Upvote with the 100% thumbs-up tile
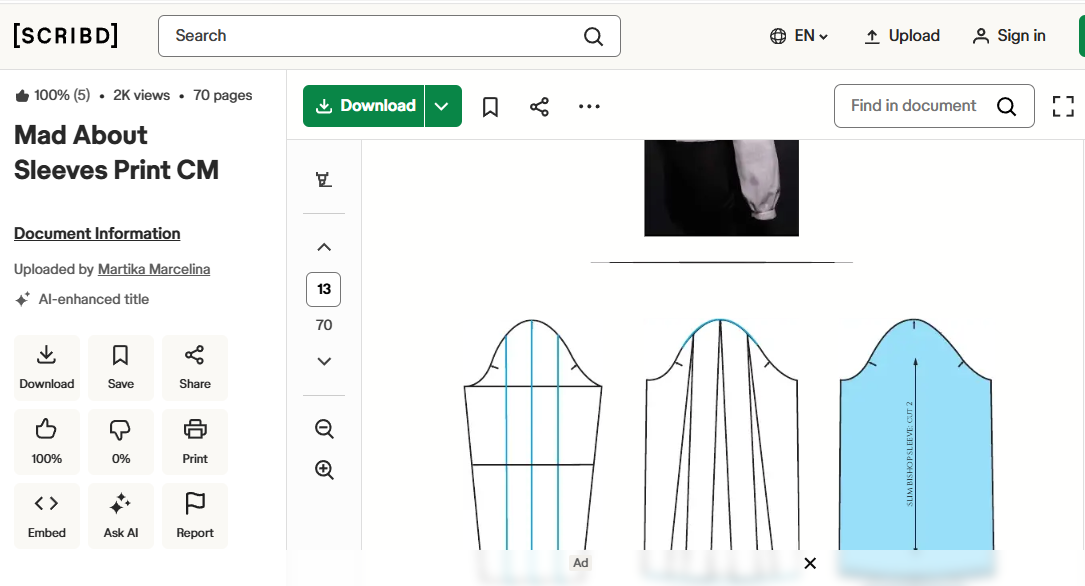 click(46, 441)
